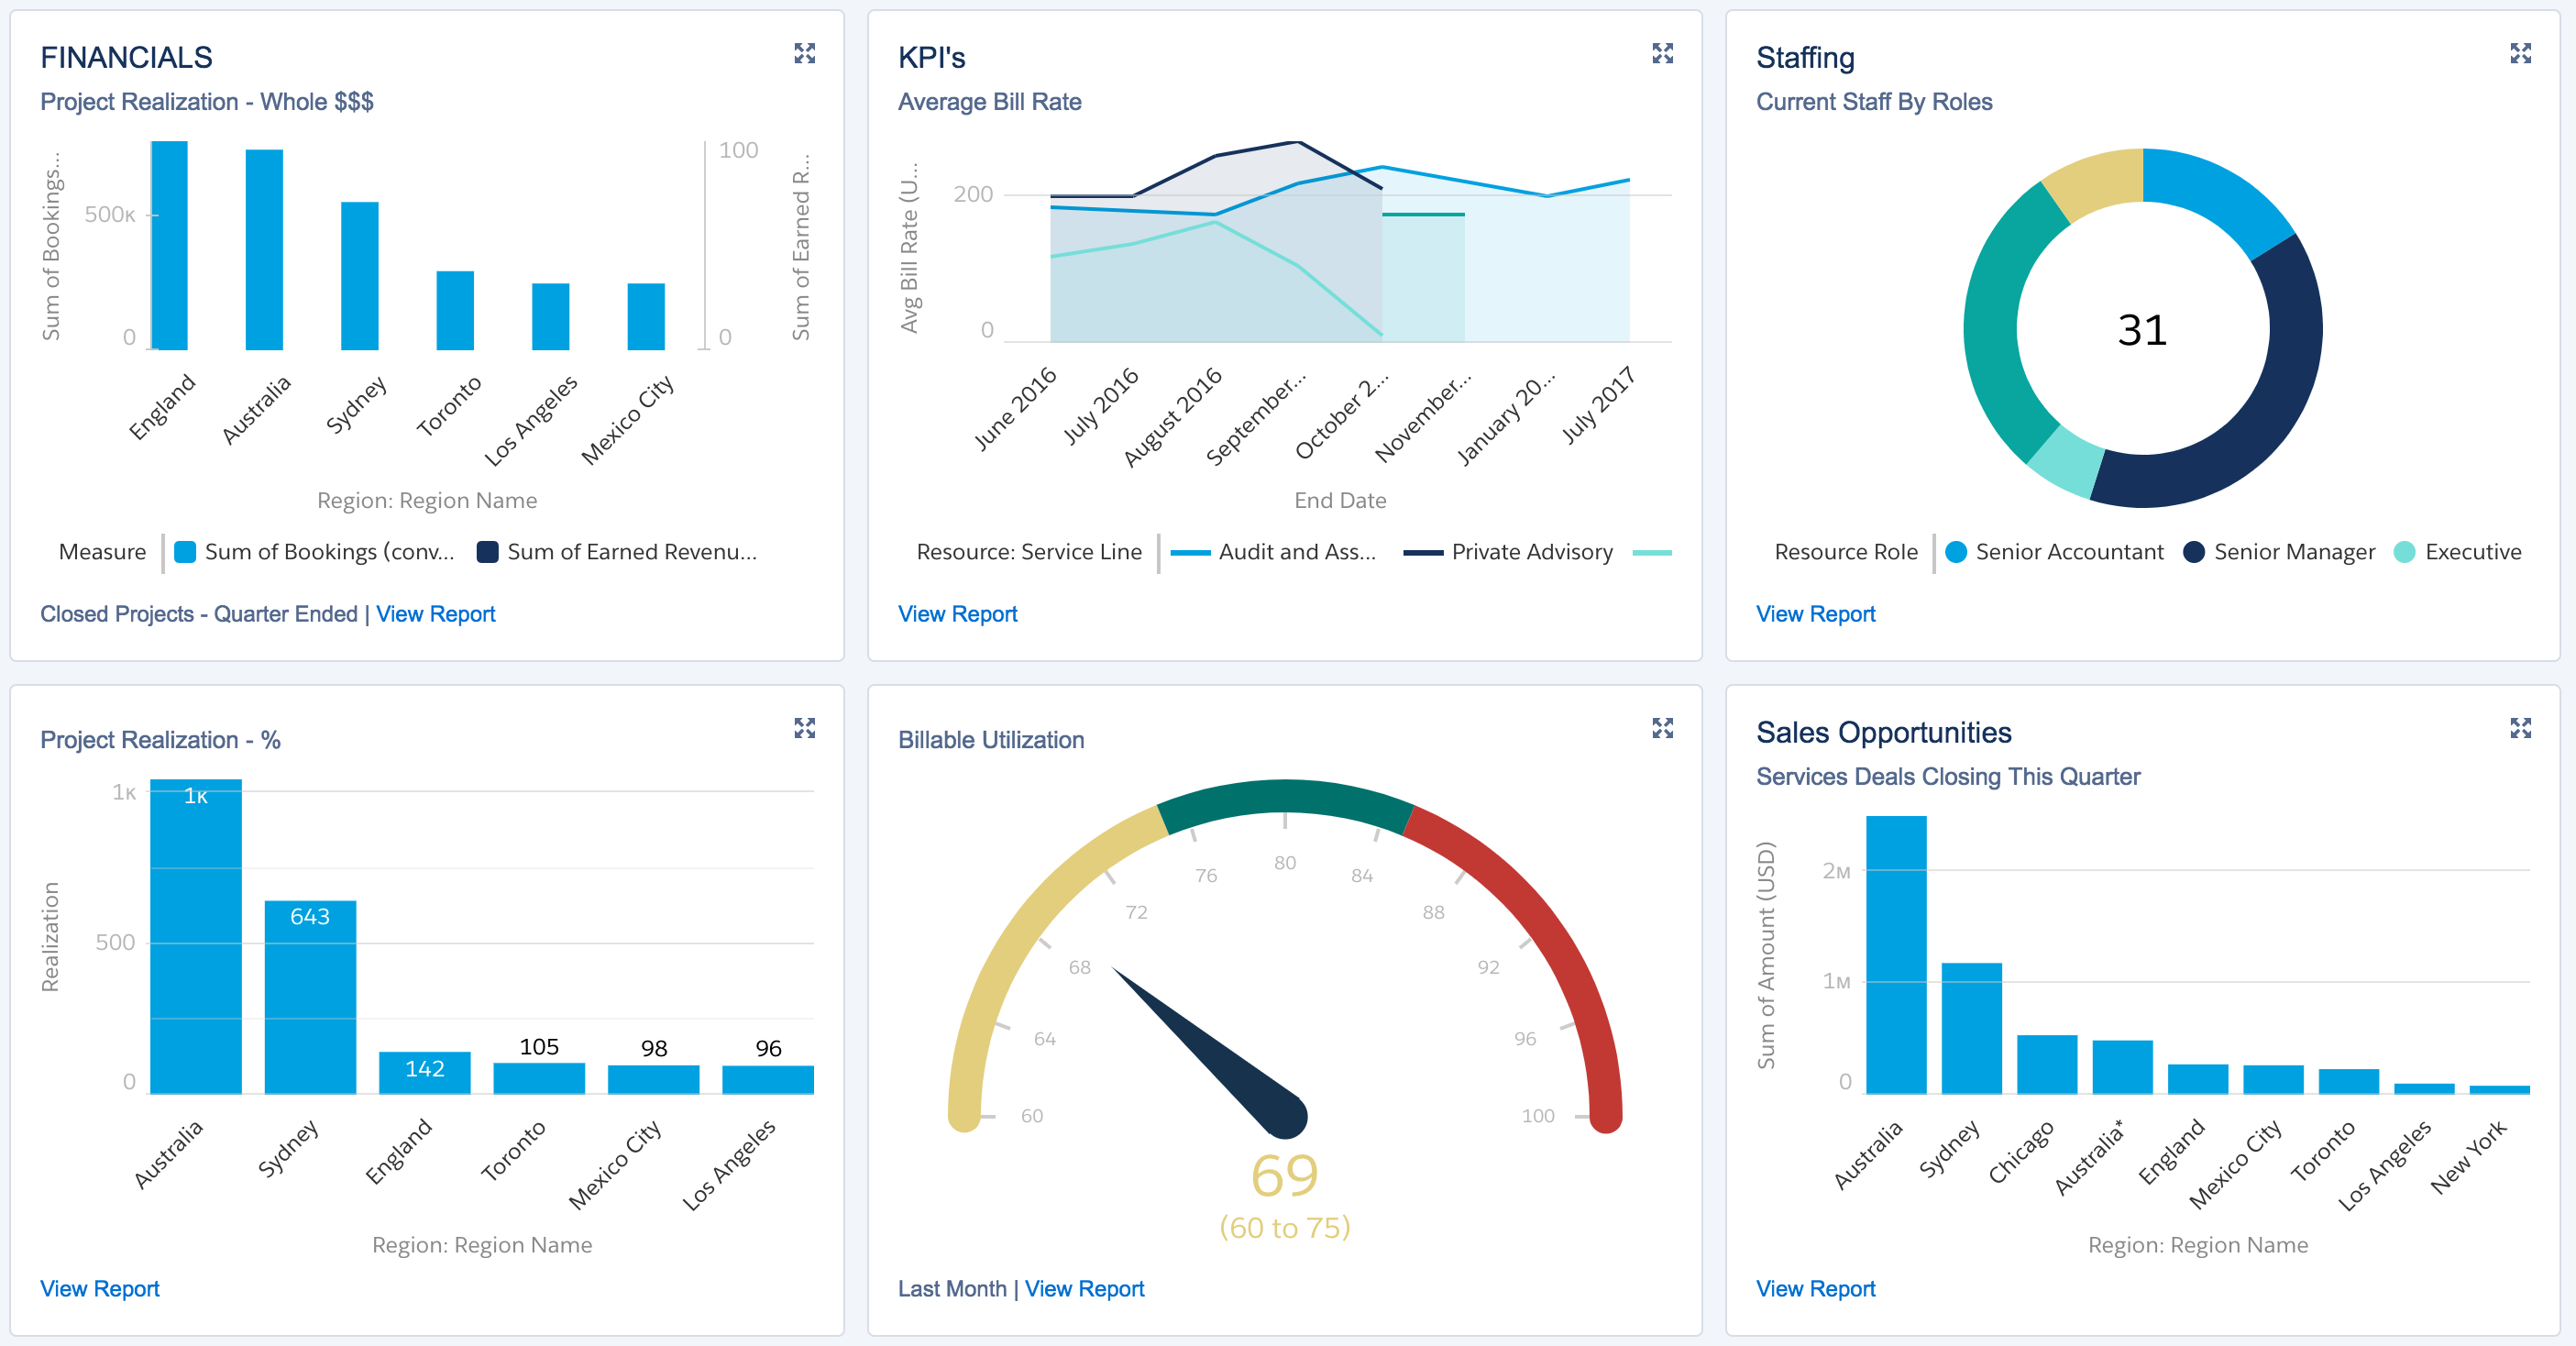Open View Report under FINANCIALS chart
This screenshot has height=1346, width=2576.
pyautogui.click(x=435, y=614)
